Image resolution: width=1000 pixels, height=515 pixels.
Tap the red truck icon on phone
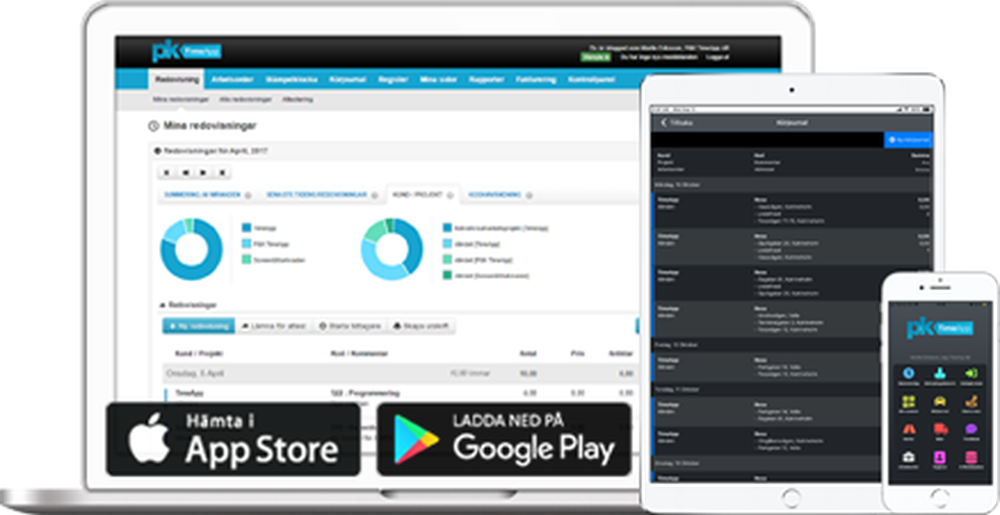click(x=939, y=430)
